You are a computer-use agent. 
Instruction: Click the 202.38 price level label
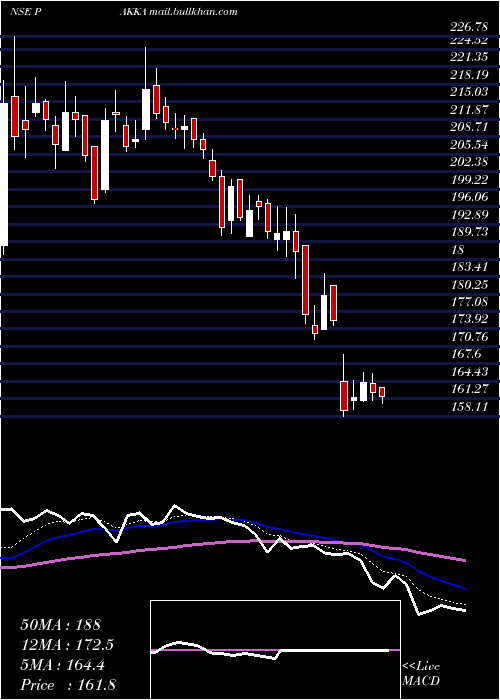click(469, 162)
